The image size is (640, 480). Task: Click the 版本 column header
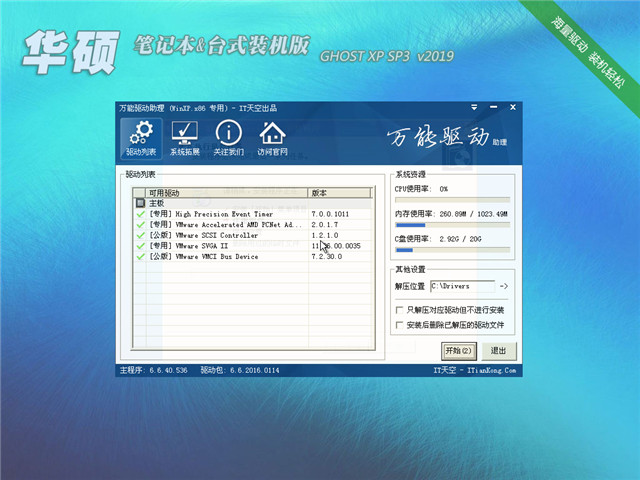point(339,193)
